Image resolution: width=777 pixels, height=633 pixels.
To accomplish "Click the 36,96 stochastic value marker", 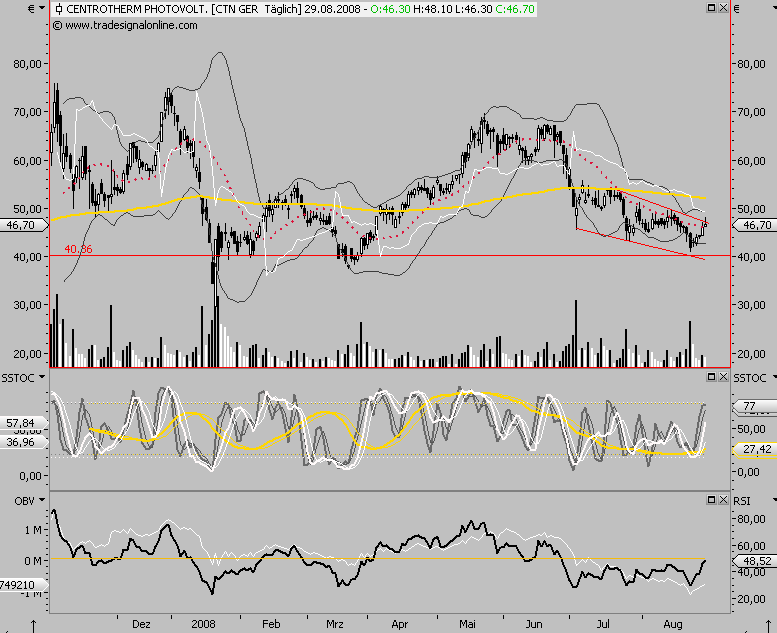I will tap(22, 442).
